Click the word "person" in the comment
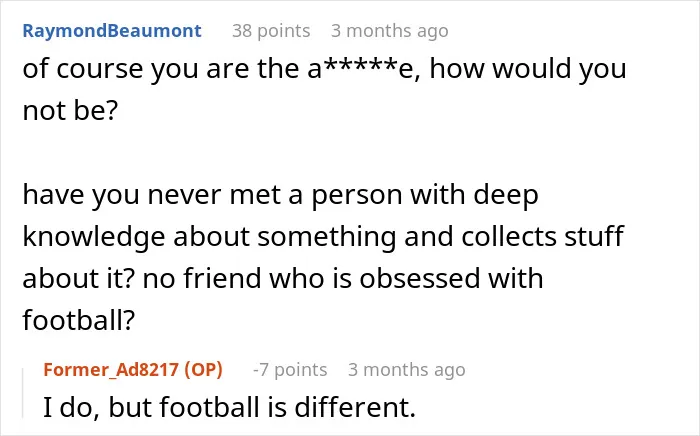 (x=357, y=195)
